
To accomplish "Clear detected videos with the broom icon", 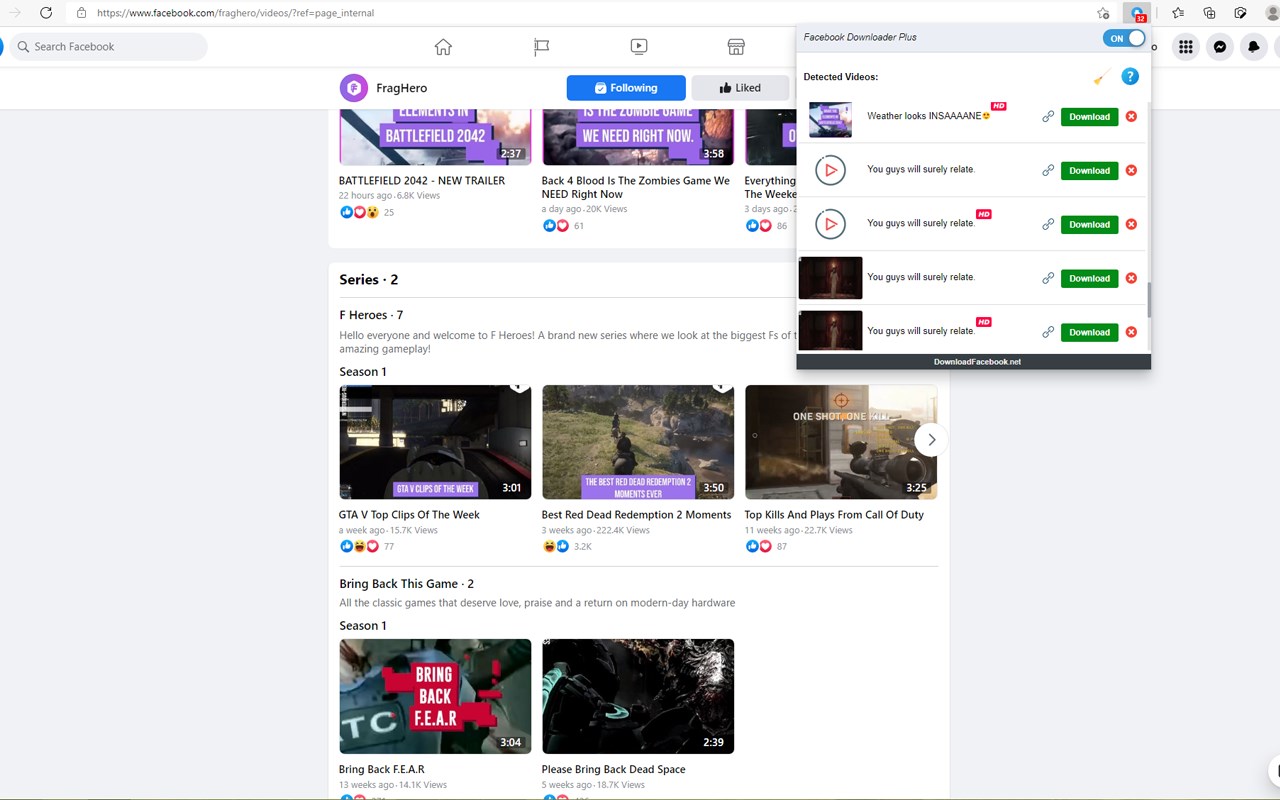I will 1101,77.
